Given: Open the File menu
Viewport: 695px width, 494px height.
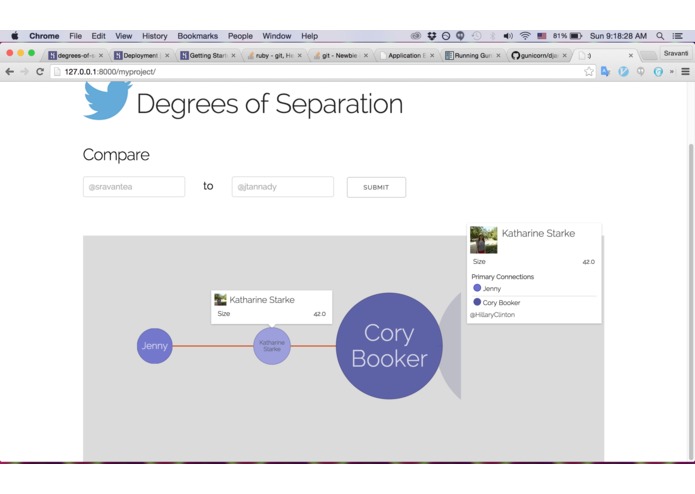Looking at the screenshot, I should (x=75, y=36).
